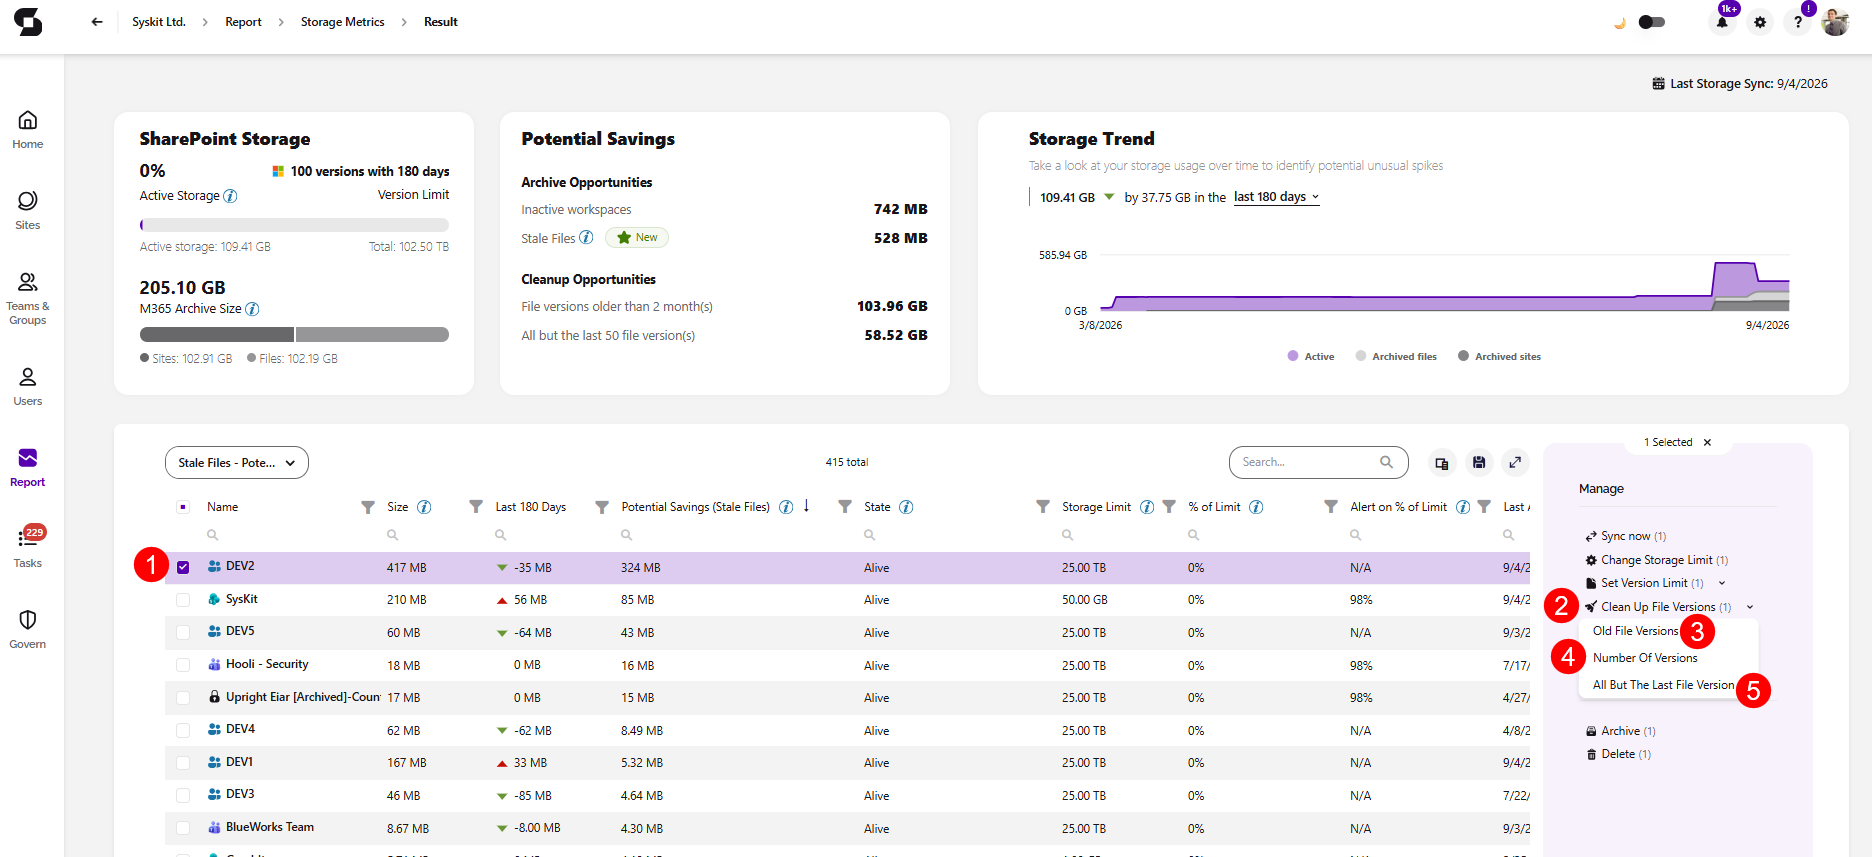Go to Report breadcrumb link
The height and width of the screenshot is (857, 1872).
[243, 22]
